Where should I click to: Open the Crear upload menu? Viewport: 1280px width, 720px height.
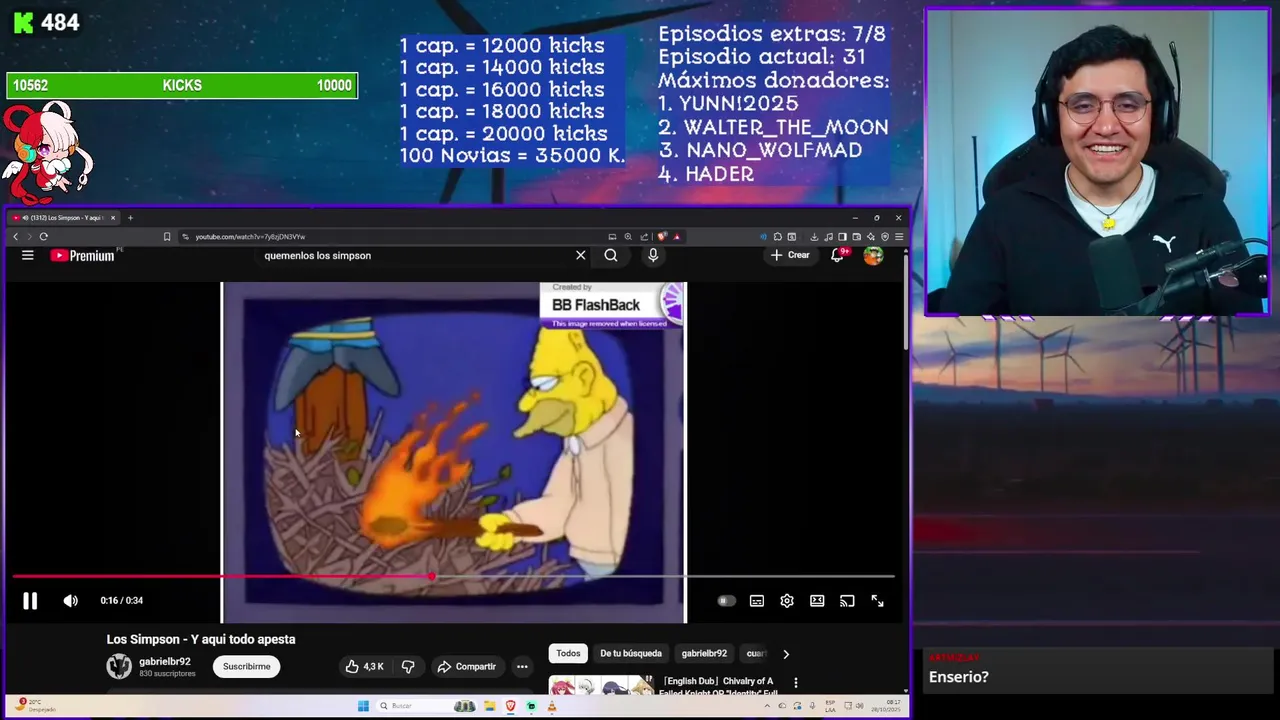pyautogui.click(x=790, y=255)
